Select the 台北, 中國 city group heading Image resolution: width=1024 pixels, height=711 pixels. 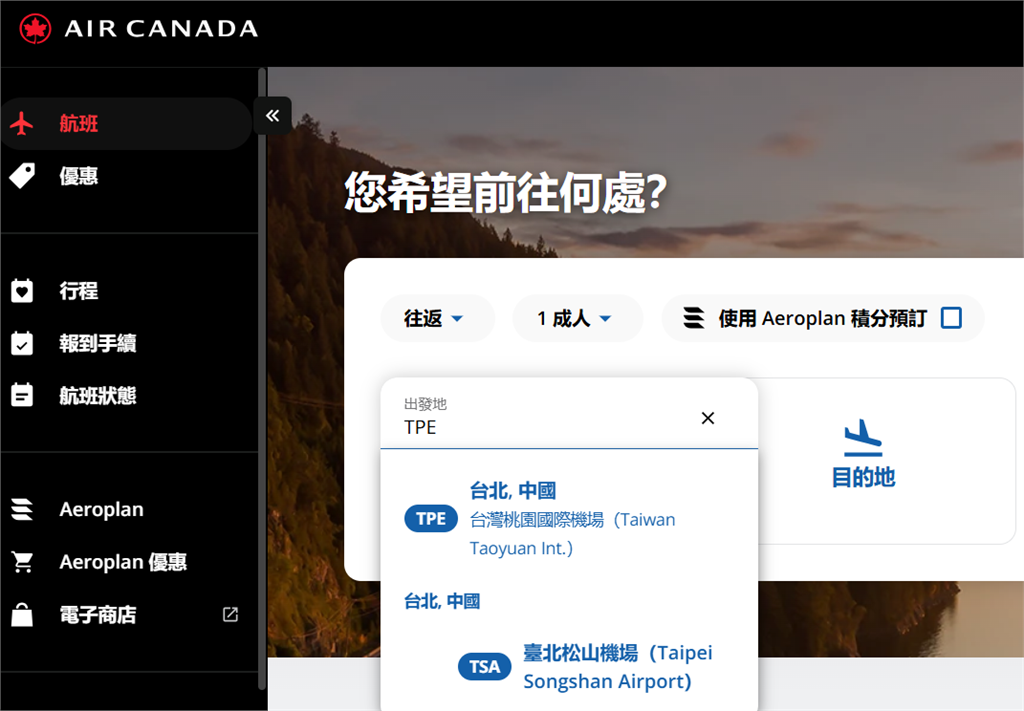click(442, 601)
